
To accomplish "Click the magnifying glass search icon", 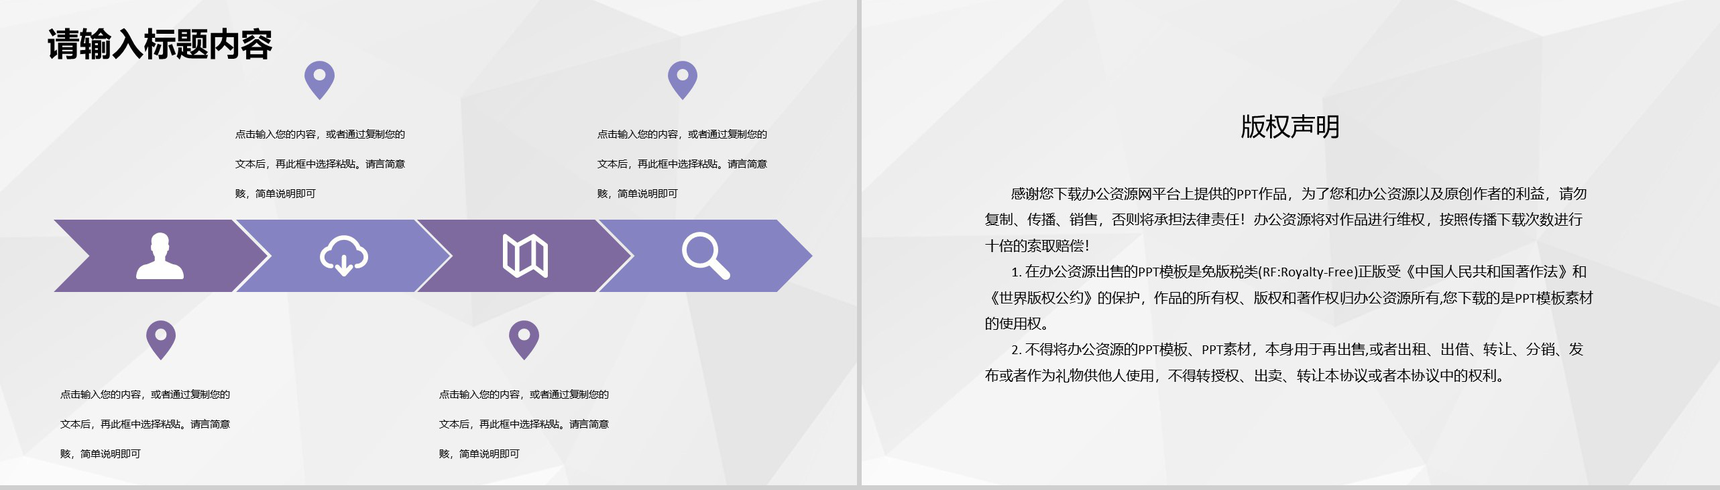I will pyautogui.click(x=706, y=256).
